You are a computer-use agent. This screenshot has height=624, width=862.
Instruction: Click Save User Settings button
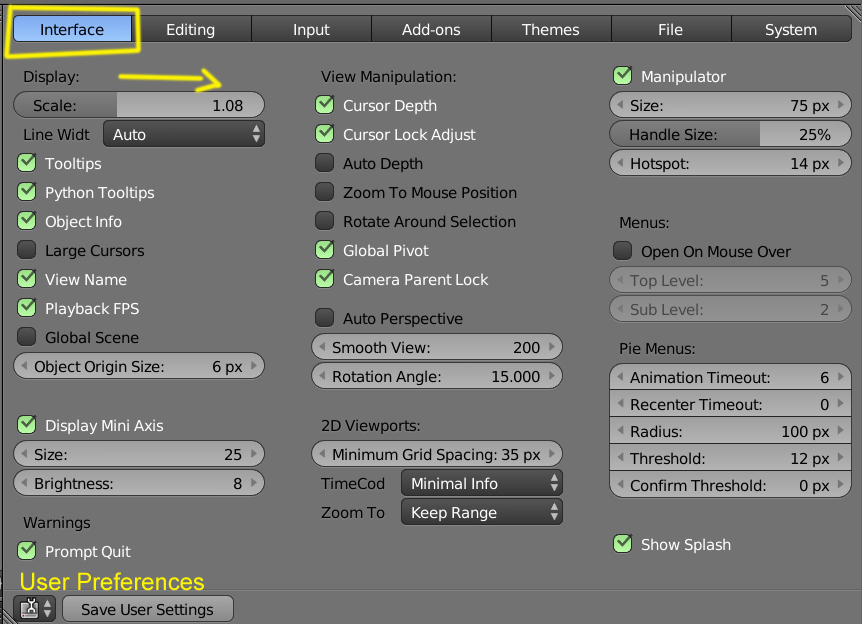click(x=147, y=609)
